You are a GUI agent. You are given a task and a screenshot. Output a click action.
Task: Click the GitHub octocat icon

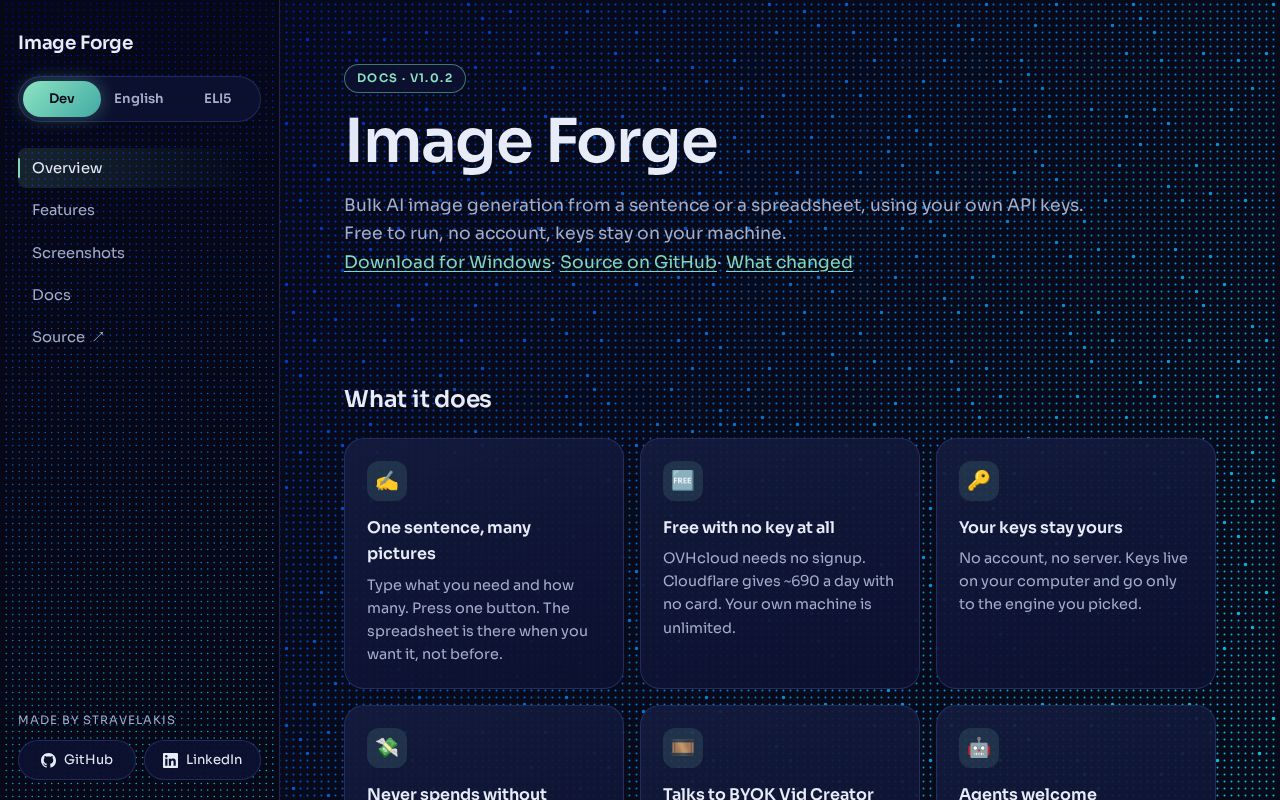48,760
